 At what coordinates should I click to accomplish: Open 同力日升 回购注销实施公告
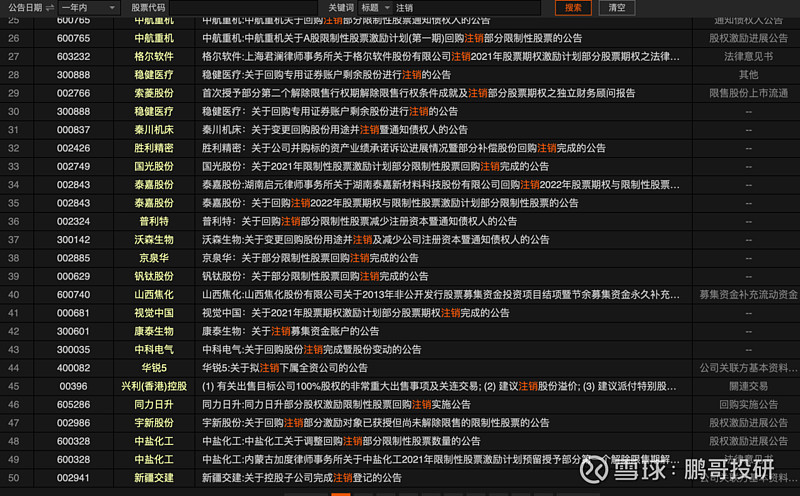(336, 405)
